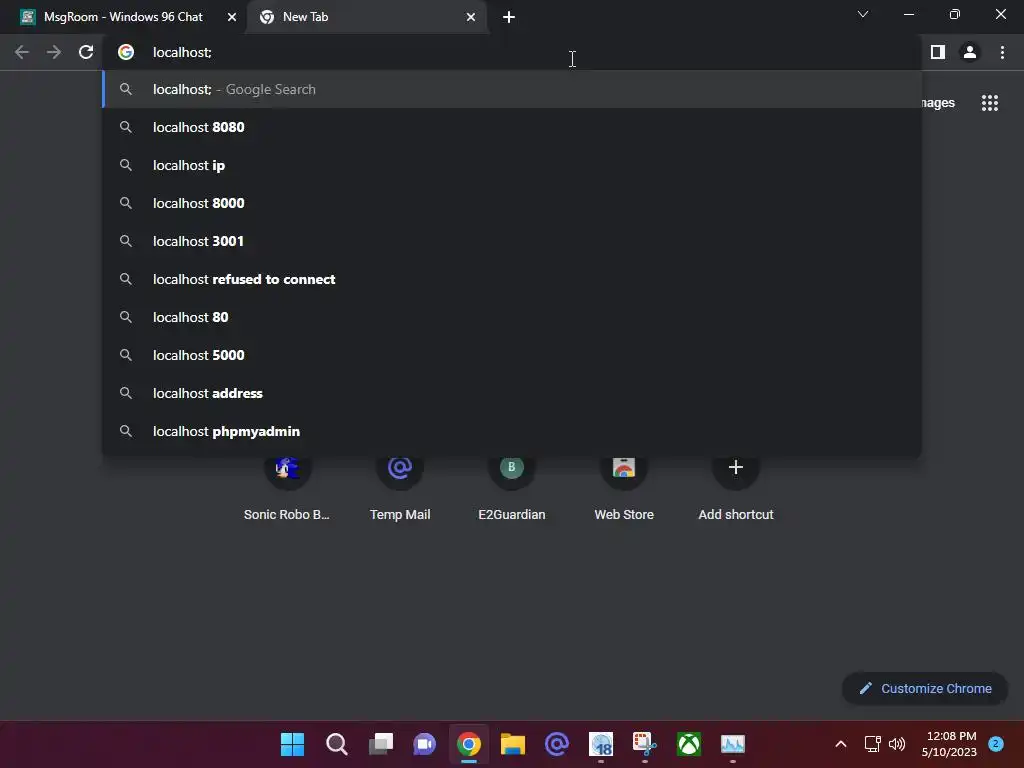Open the Temp Mail shortcut
The image size is (1024, 768).
click(x=400, y=487)
